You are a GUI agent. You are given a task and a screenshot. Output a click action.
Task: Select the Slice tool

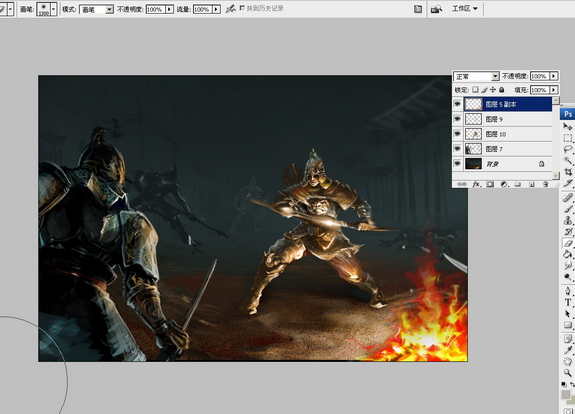click(568, 183)
